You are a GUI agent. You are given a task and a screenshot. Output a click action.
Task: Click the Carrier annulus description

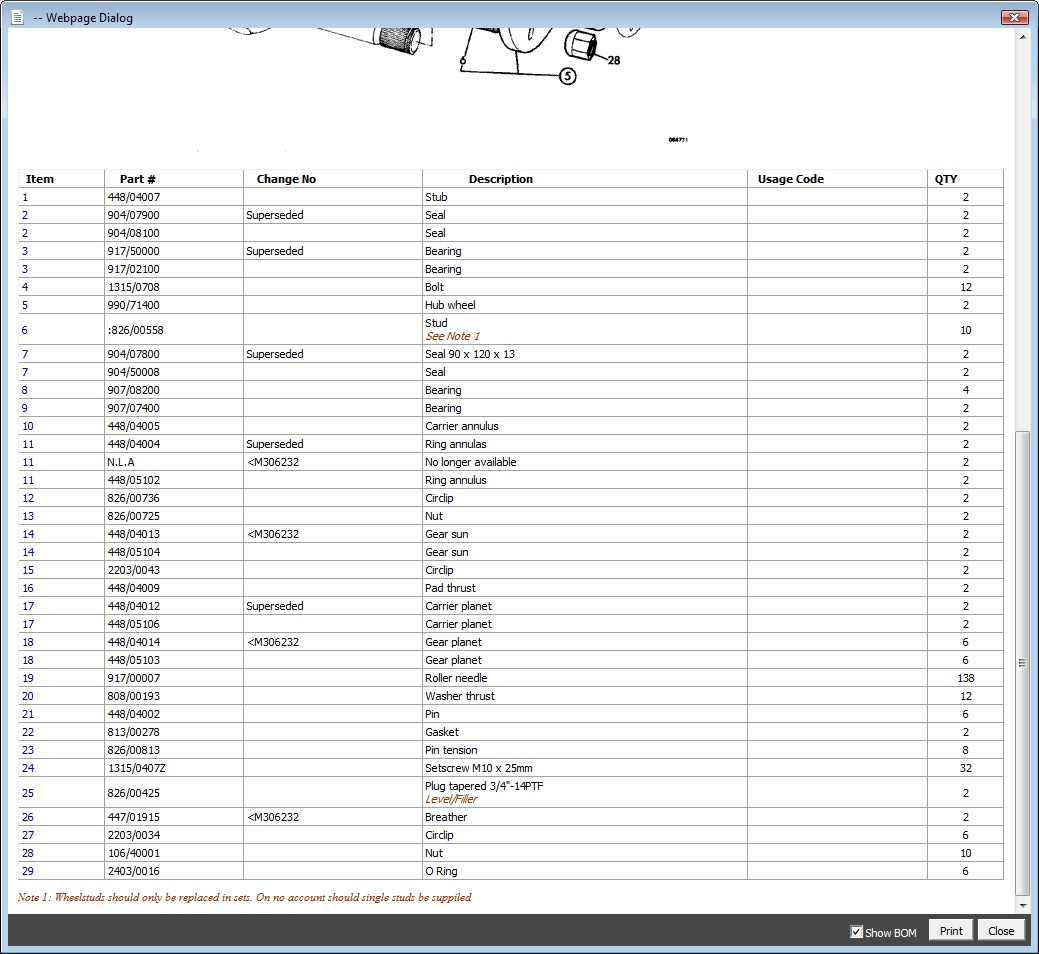click(462, 426)
